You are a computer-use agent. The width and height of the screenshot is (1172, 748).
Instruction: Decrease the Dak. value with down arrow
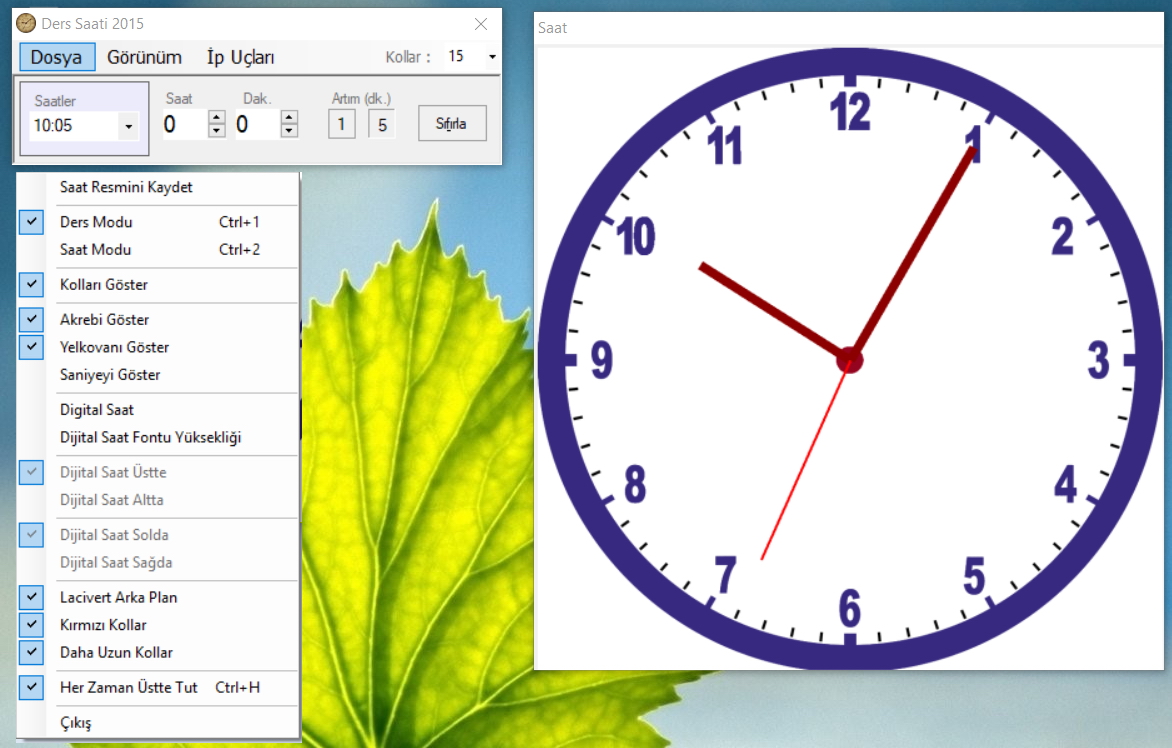pos(289,131)
